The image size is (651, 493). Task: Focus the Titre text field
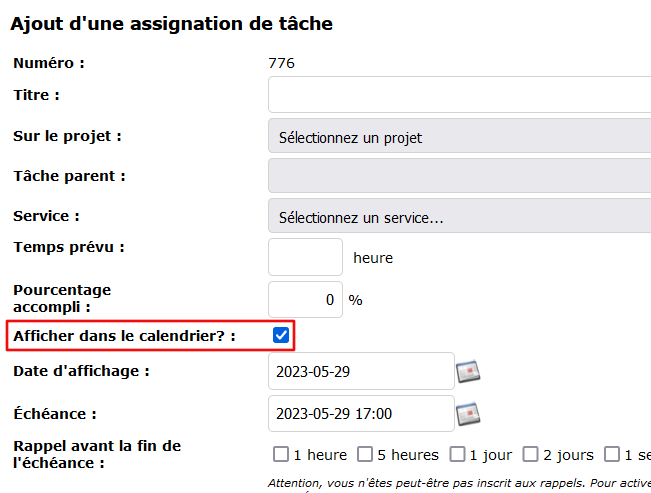pyautogui.click(x=460, y=95)
